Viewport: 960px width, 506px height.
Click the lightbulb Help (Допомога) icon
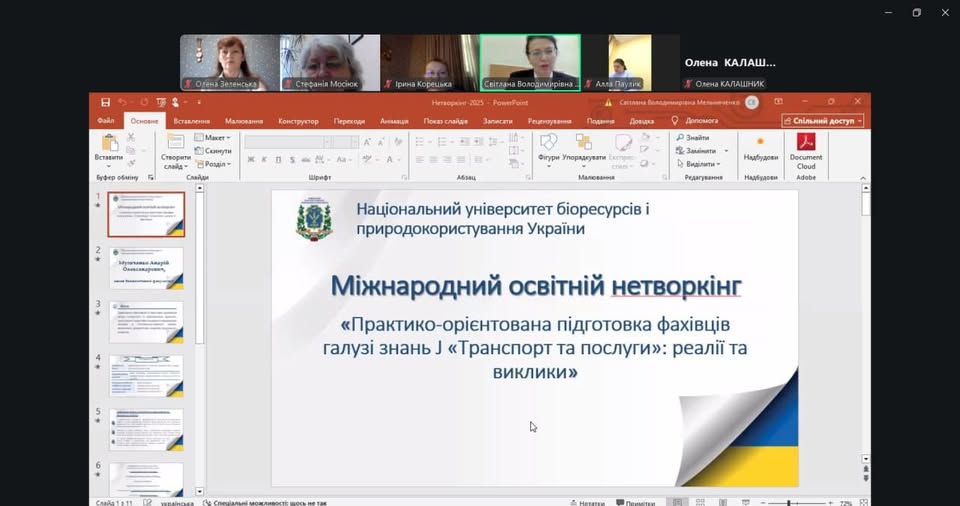(x=675, y=121)
